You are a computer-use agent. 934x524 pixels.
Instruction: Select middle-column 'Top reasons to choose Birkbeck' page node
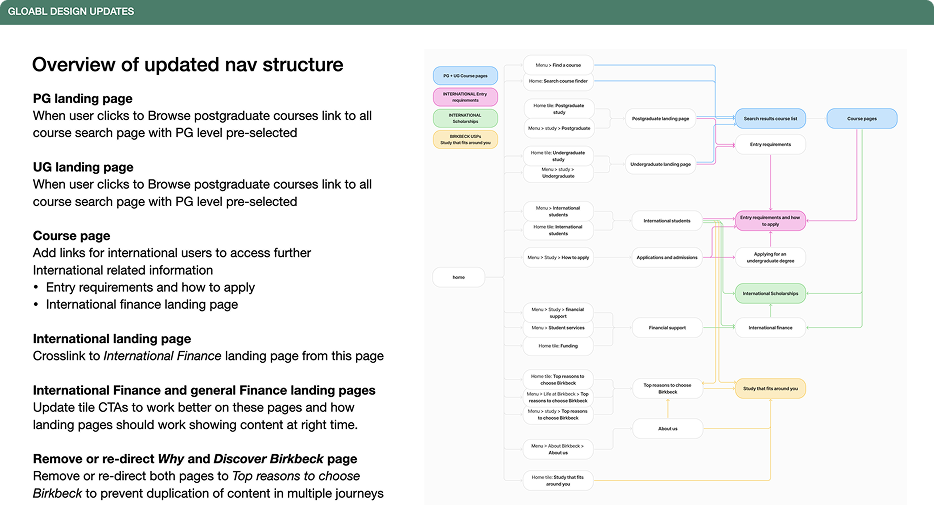pyautogui.click(x=667, y=388)
